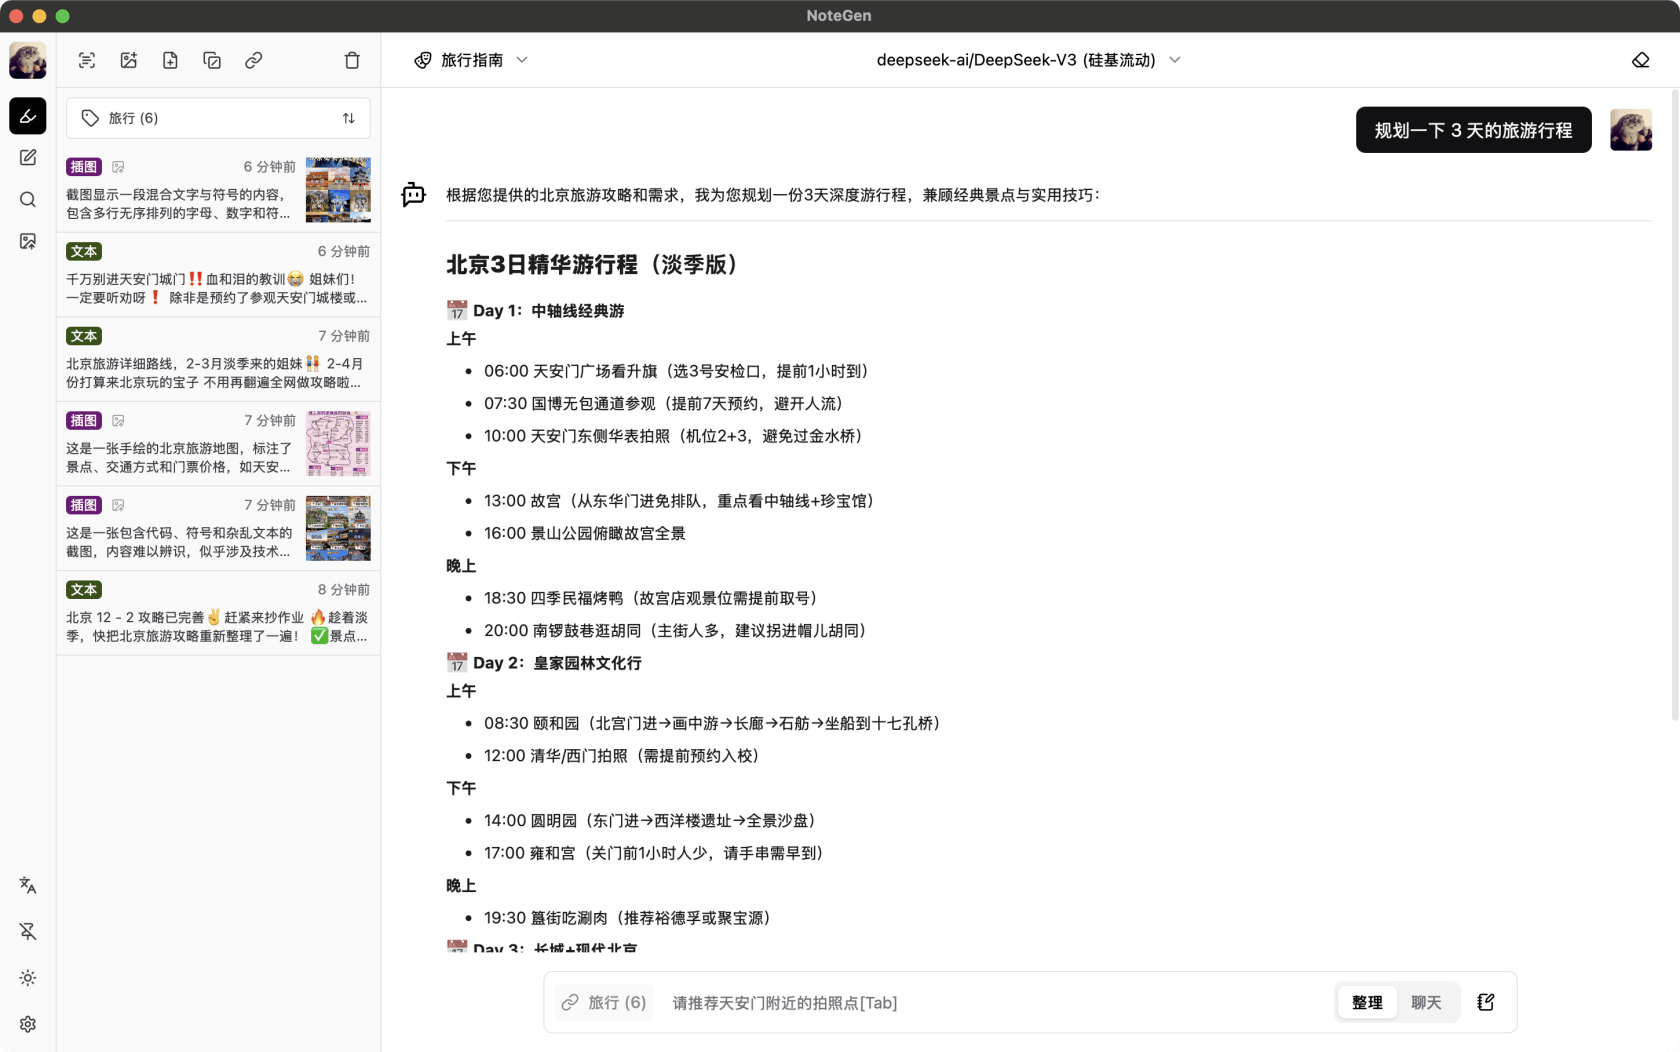Toggle the theme brightness icon

coord(27,978)
